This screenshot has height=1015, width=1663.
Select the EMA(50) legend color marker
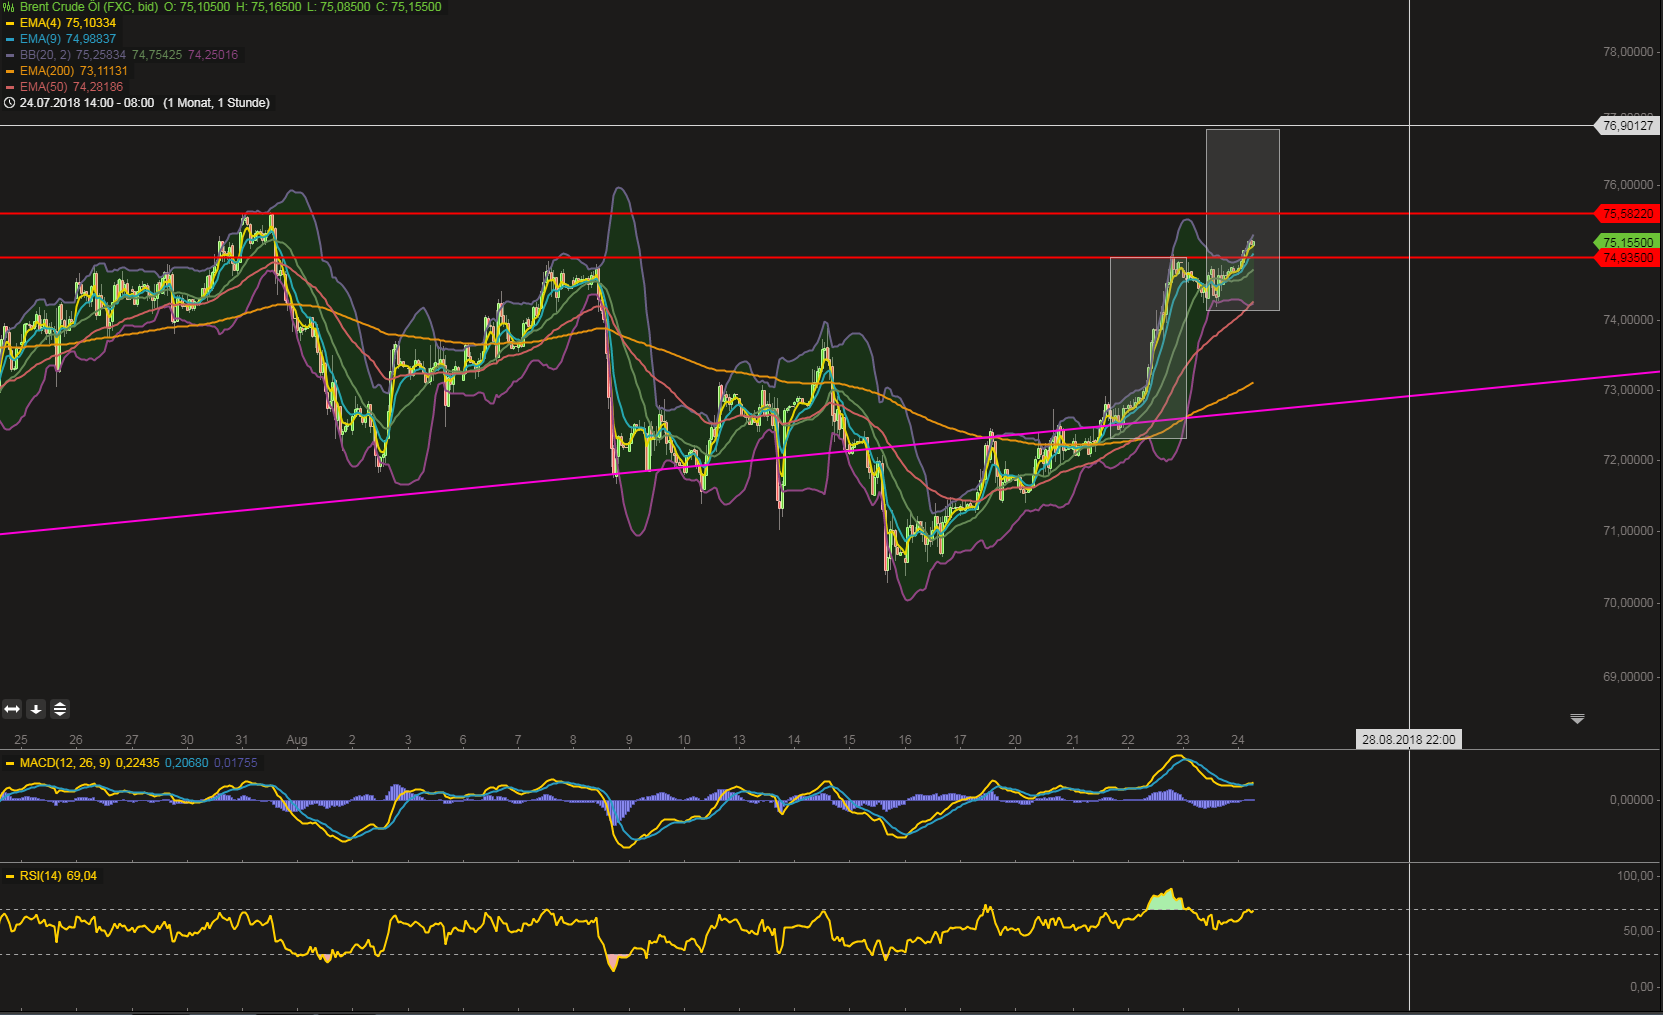[x=9, y=86]
